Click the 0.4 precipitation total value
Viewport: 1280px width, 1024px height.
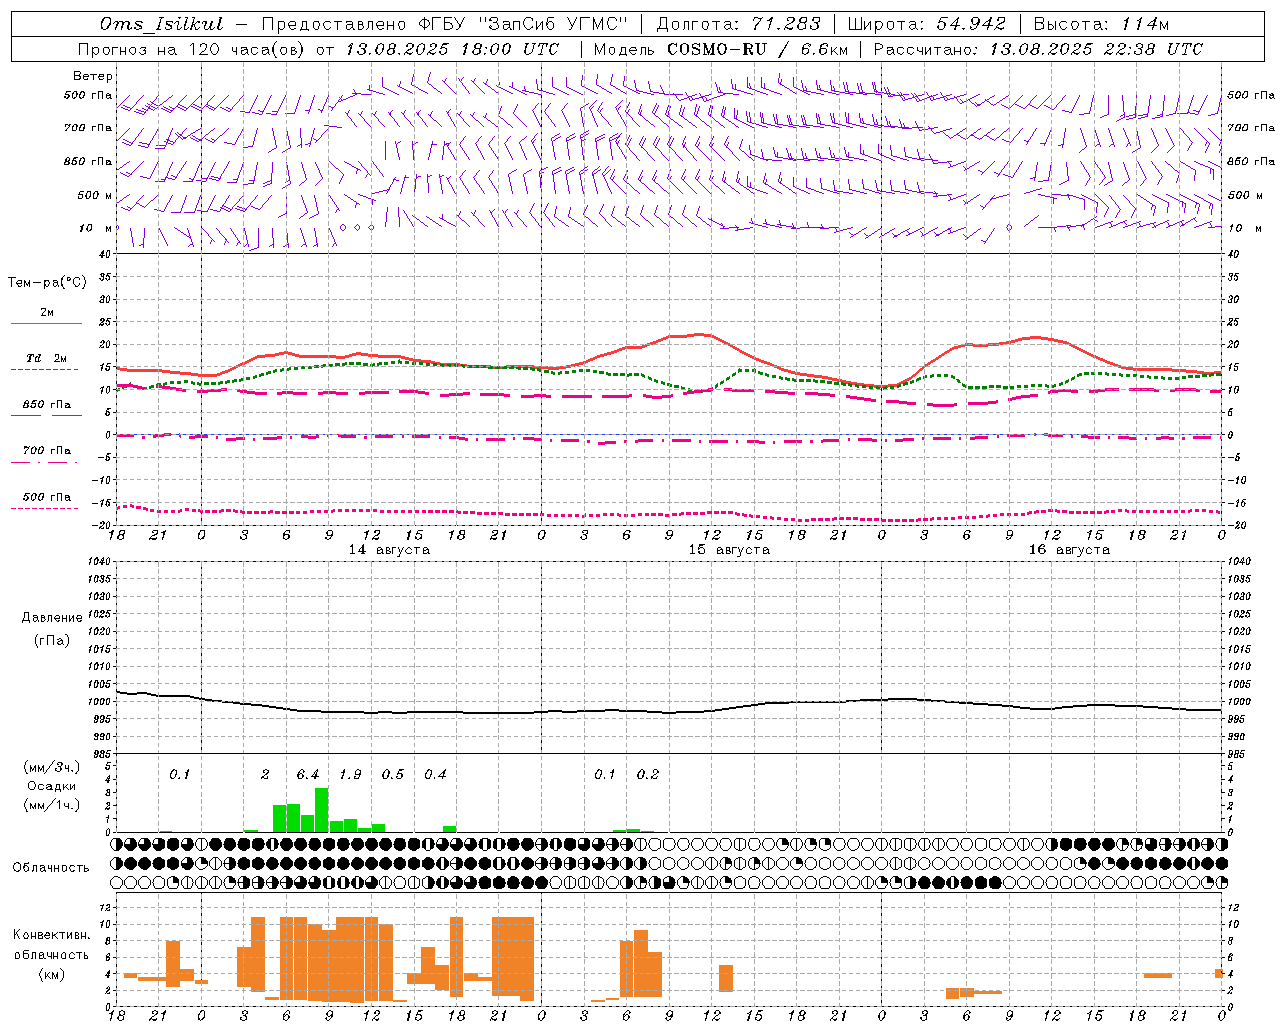(435, 775)
